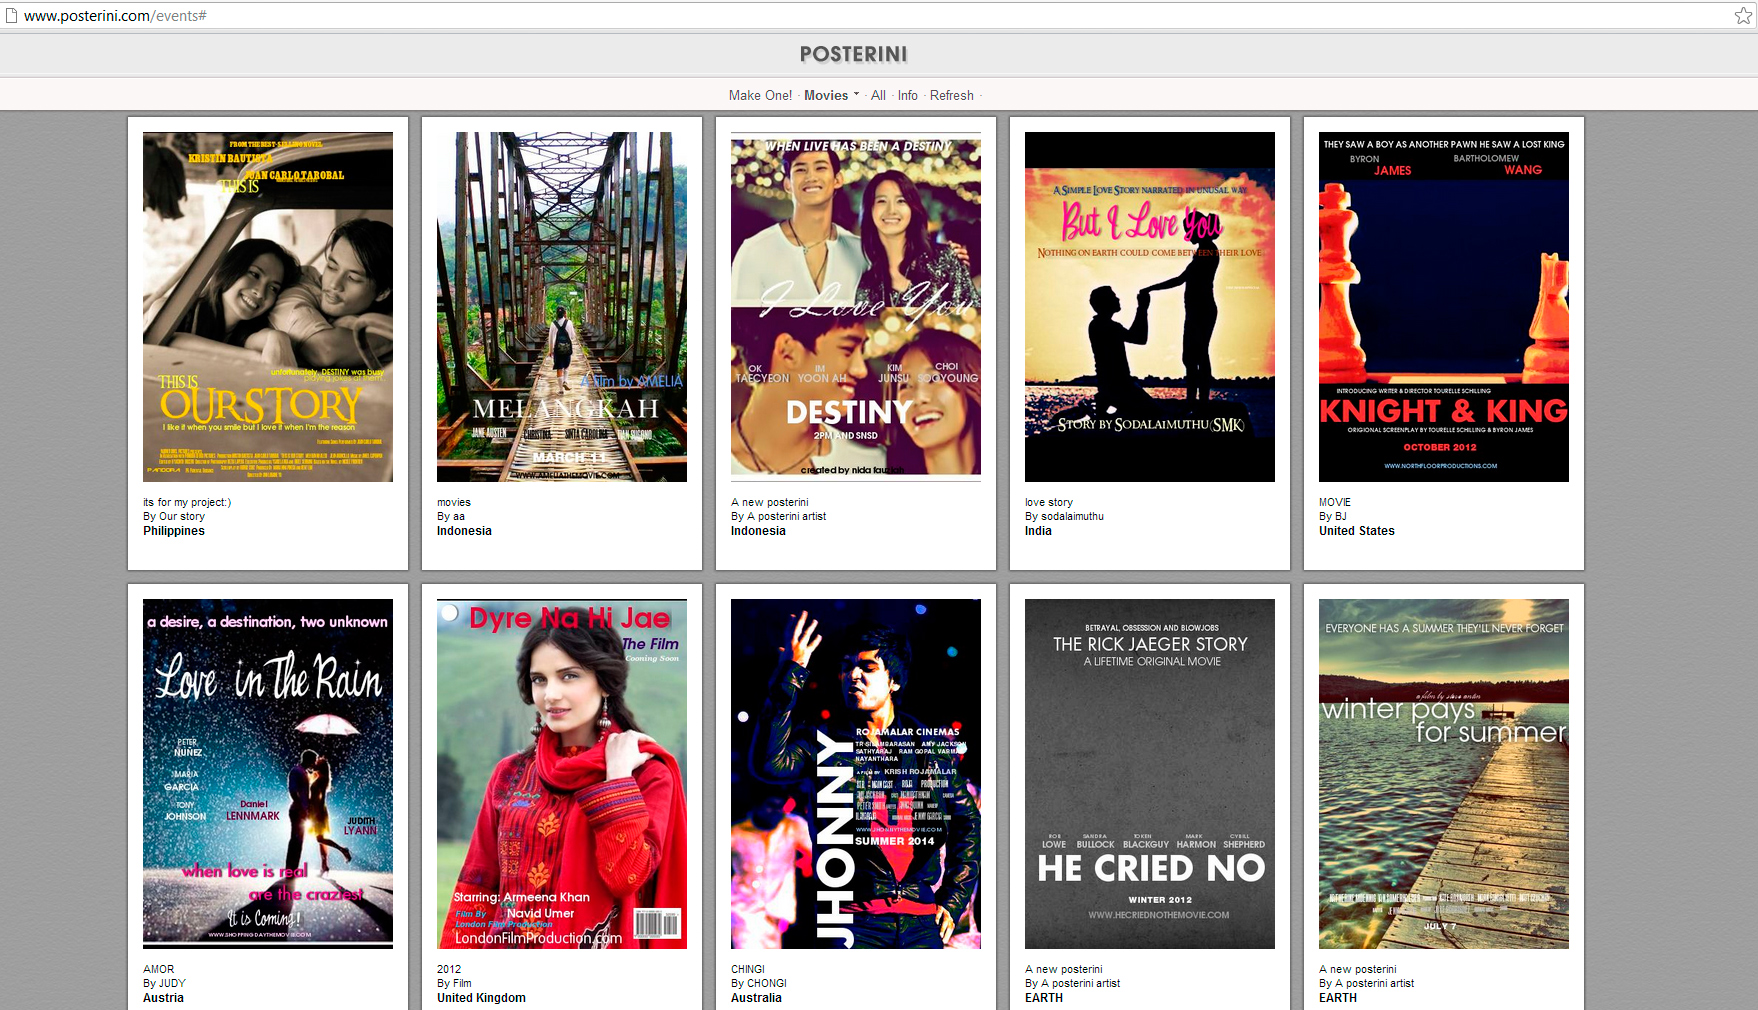Click the United States country label
Screen dimensions: 1758x1010
point(1356,531)
